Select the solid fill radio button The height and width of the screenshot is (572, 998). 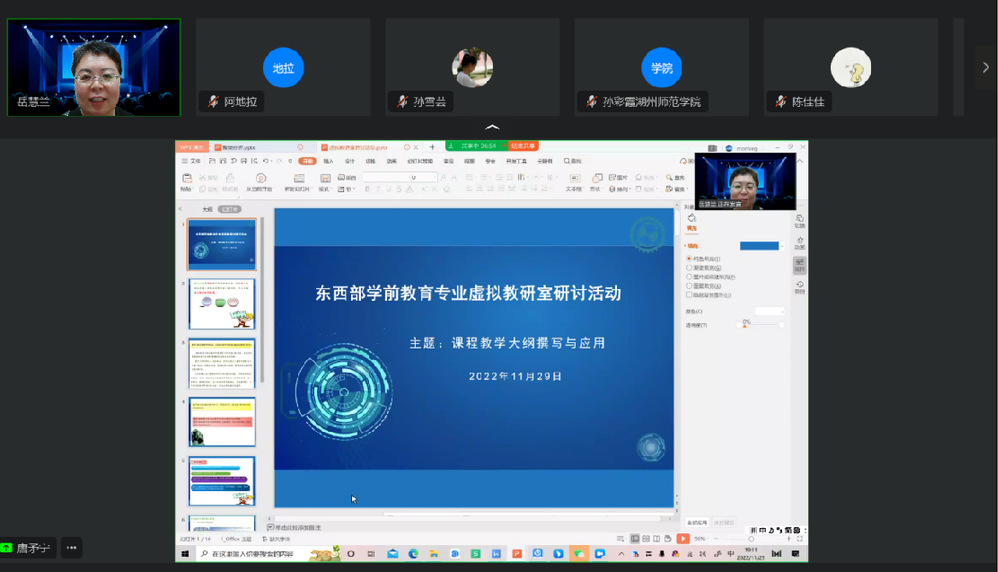(x=689, y=259)
